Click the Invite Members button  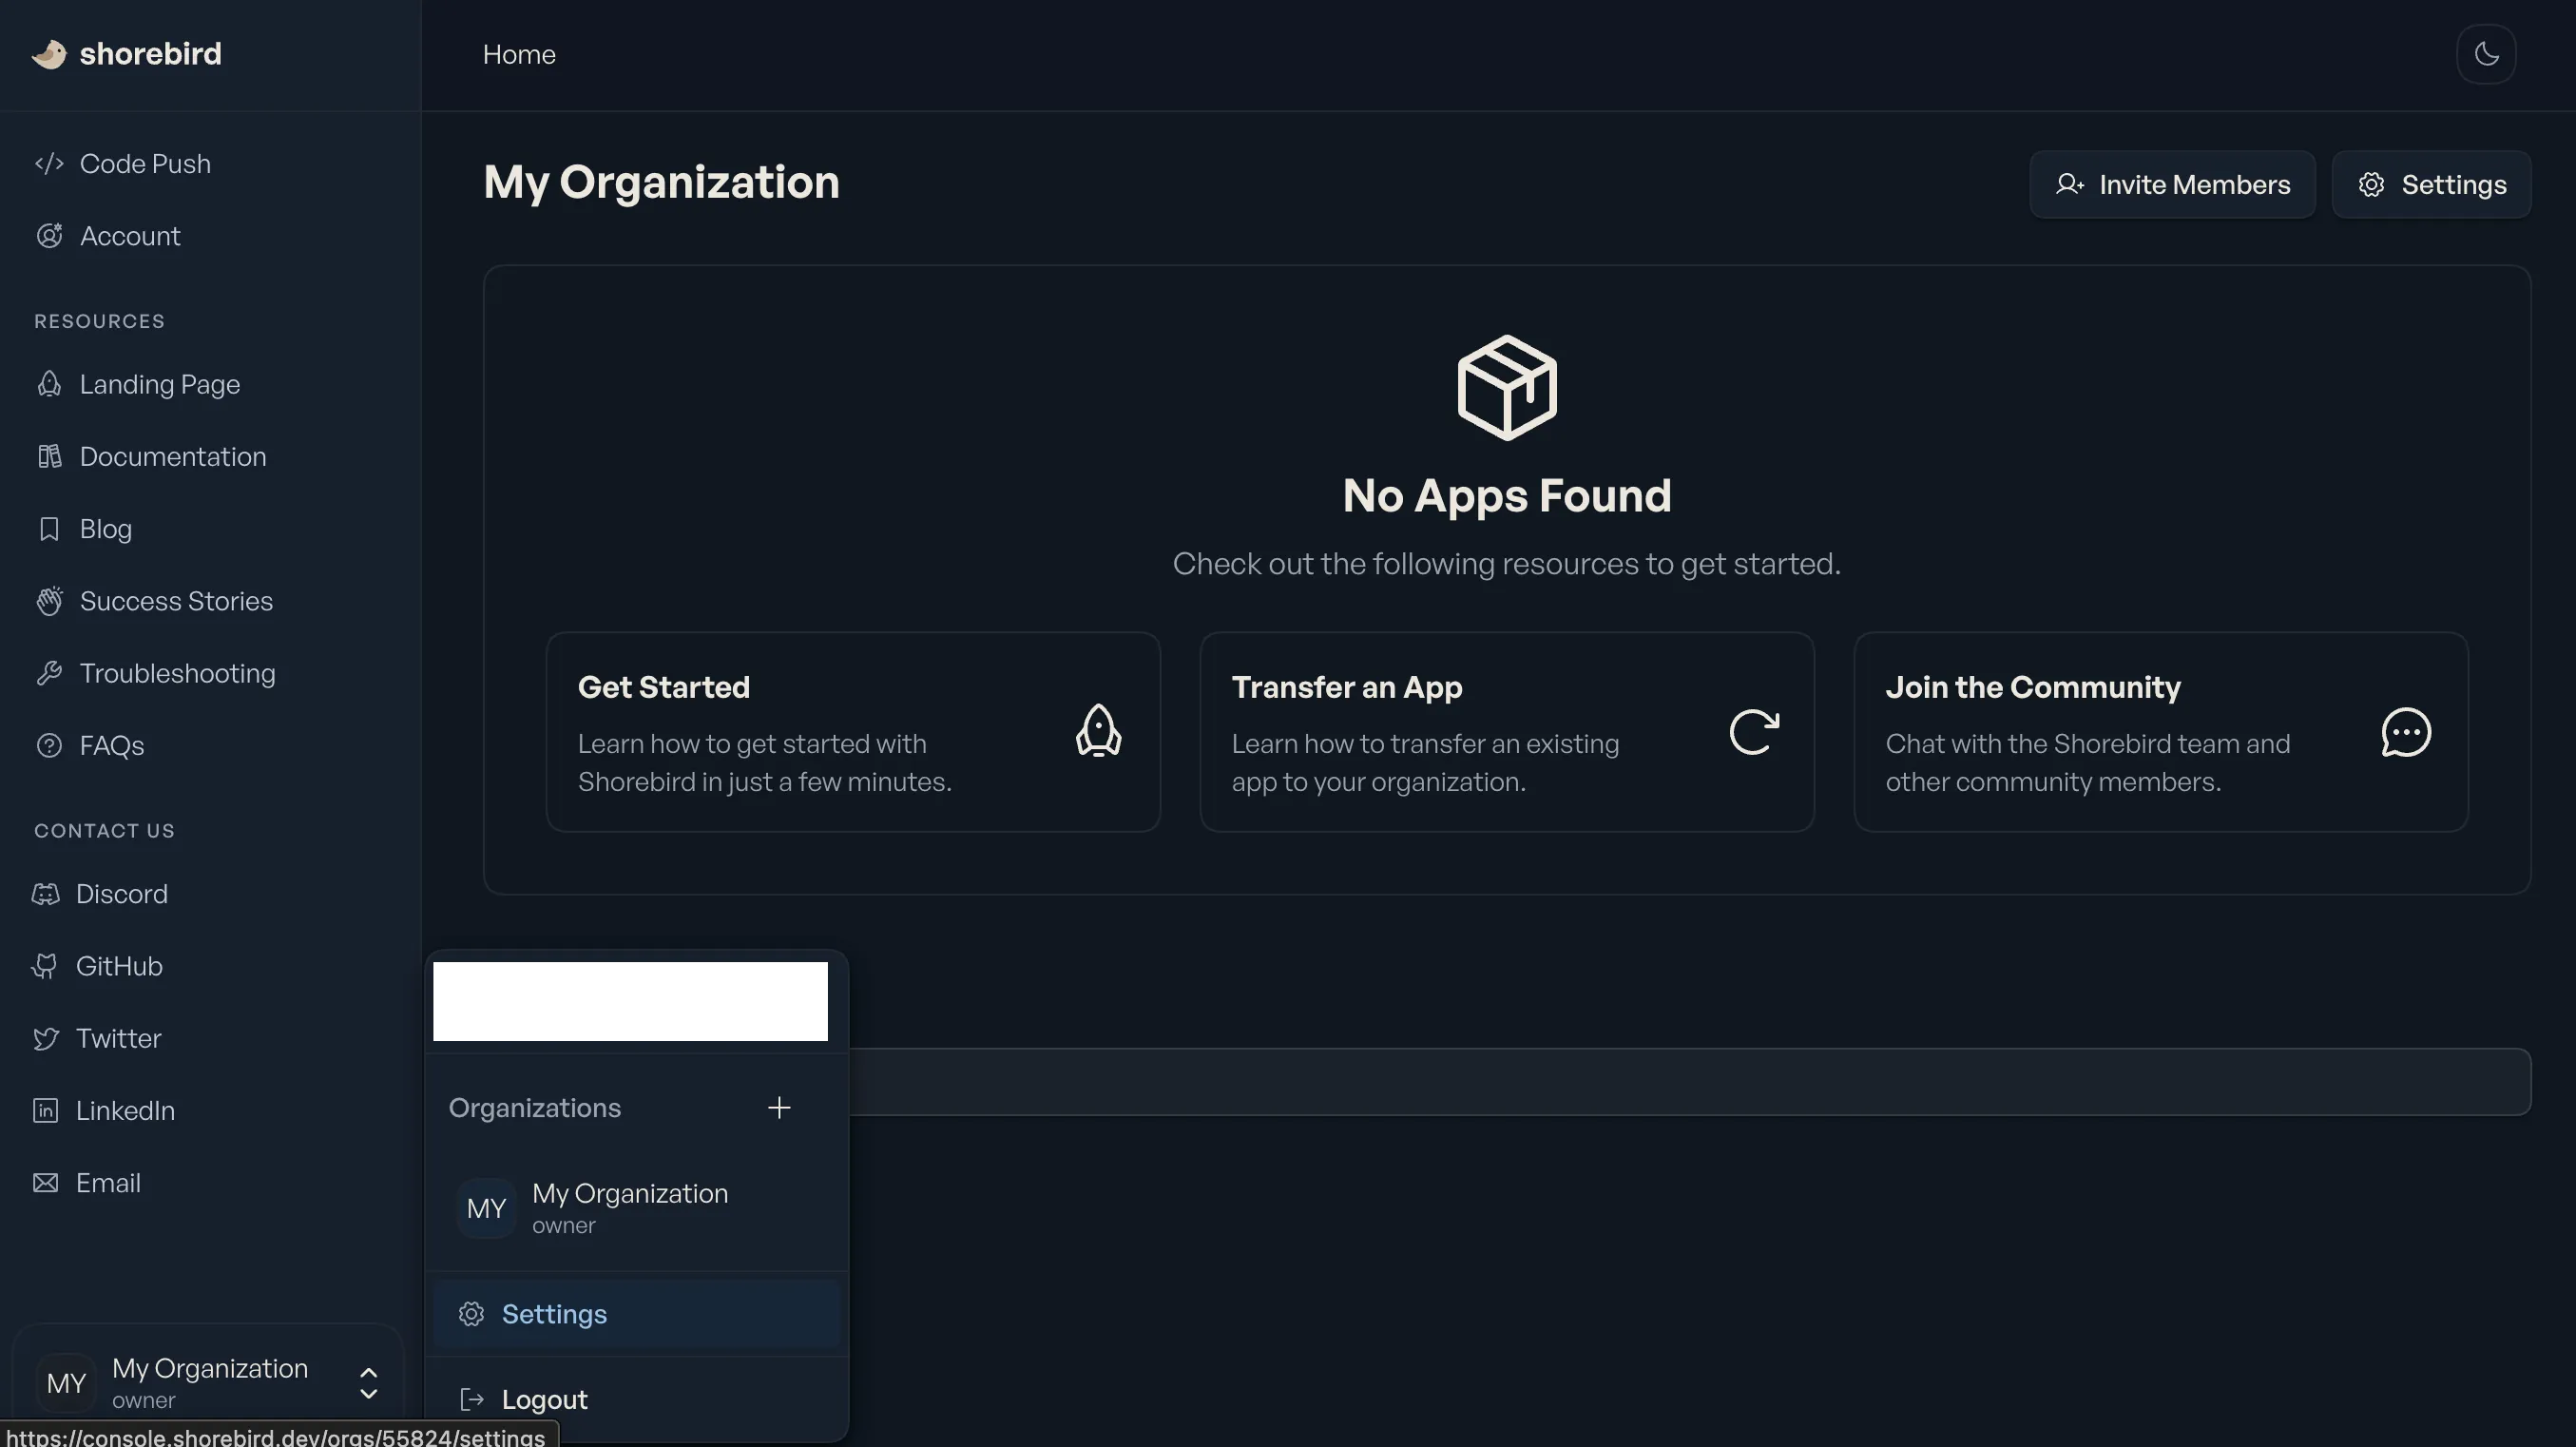(2172, 185)
